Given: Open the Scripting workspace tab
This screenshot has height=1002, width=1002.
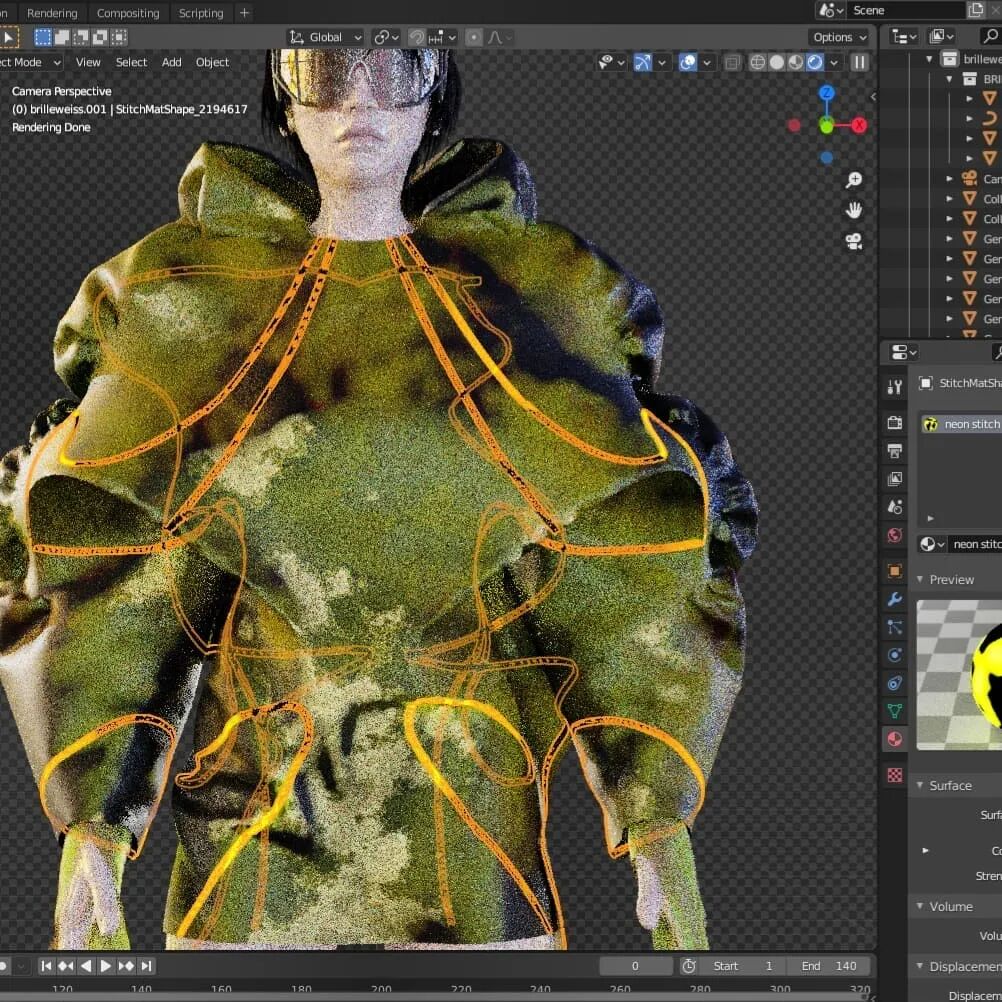Looking at the screenshot, I should tap(201, 13).
